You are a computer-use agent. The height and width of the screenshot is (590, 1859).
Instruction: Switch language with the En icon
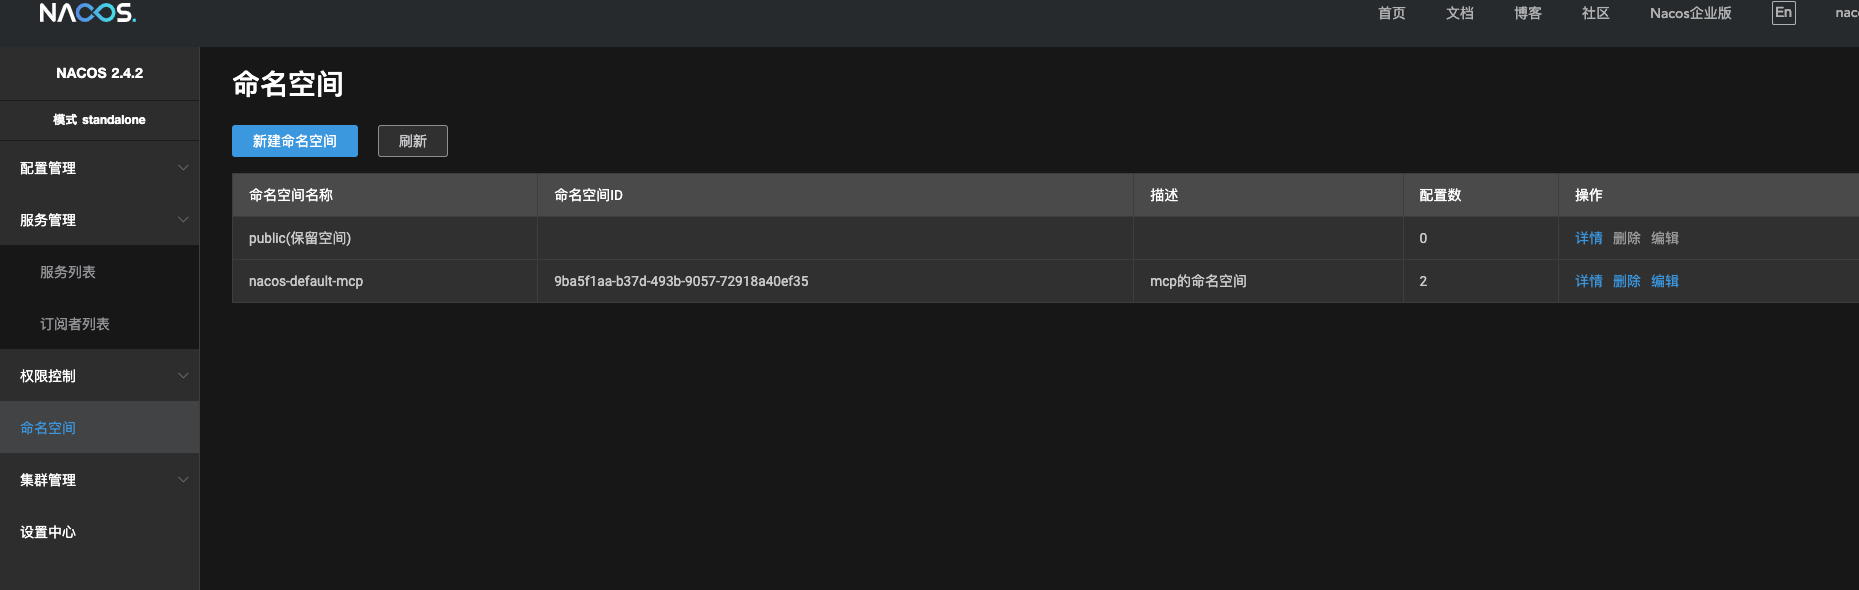[x=1783, y=13]
